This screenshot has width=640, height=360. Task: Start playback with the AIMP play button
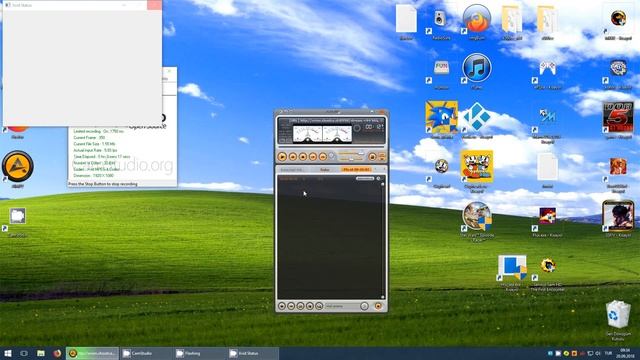(282, 157)
